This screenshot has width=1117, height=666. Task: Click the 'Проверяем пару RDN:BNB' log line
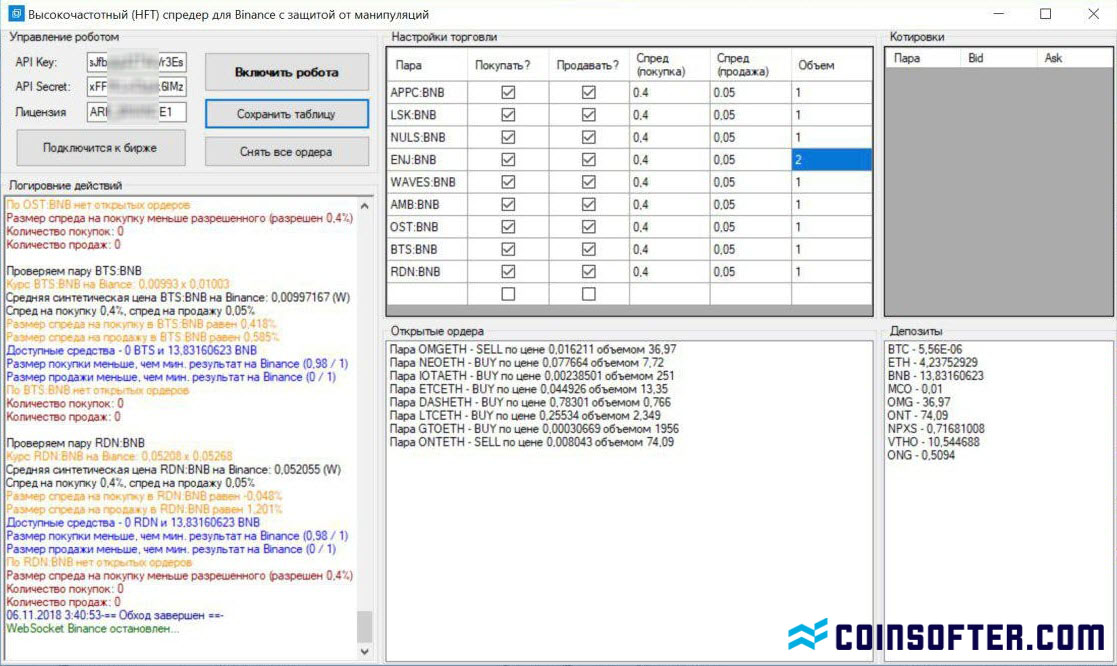pyautogui.click(x=76, y=443)
